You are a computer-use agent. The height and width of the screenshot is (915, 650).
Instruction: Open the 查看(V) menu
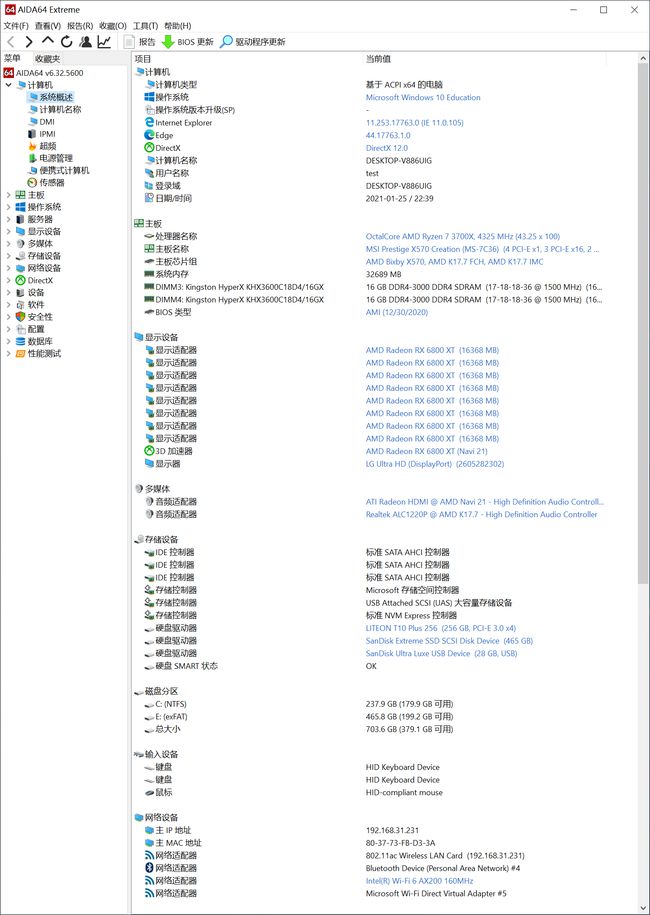[47, 26]
